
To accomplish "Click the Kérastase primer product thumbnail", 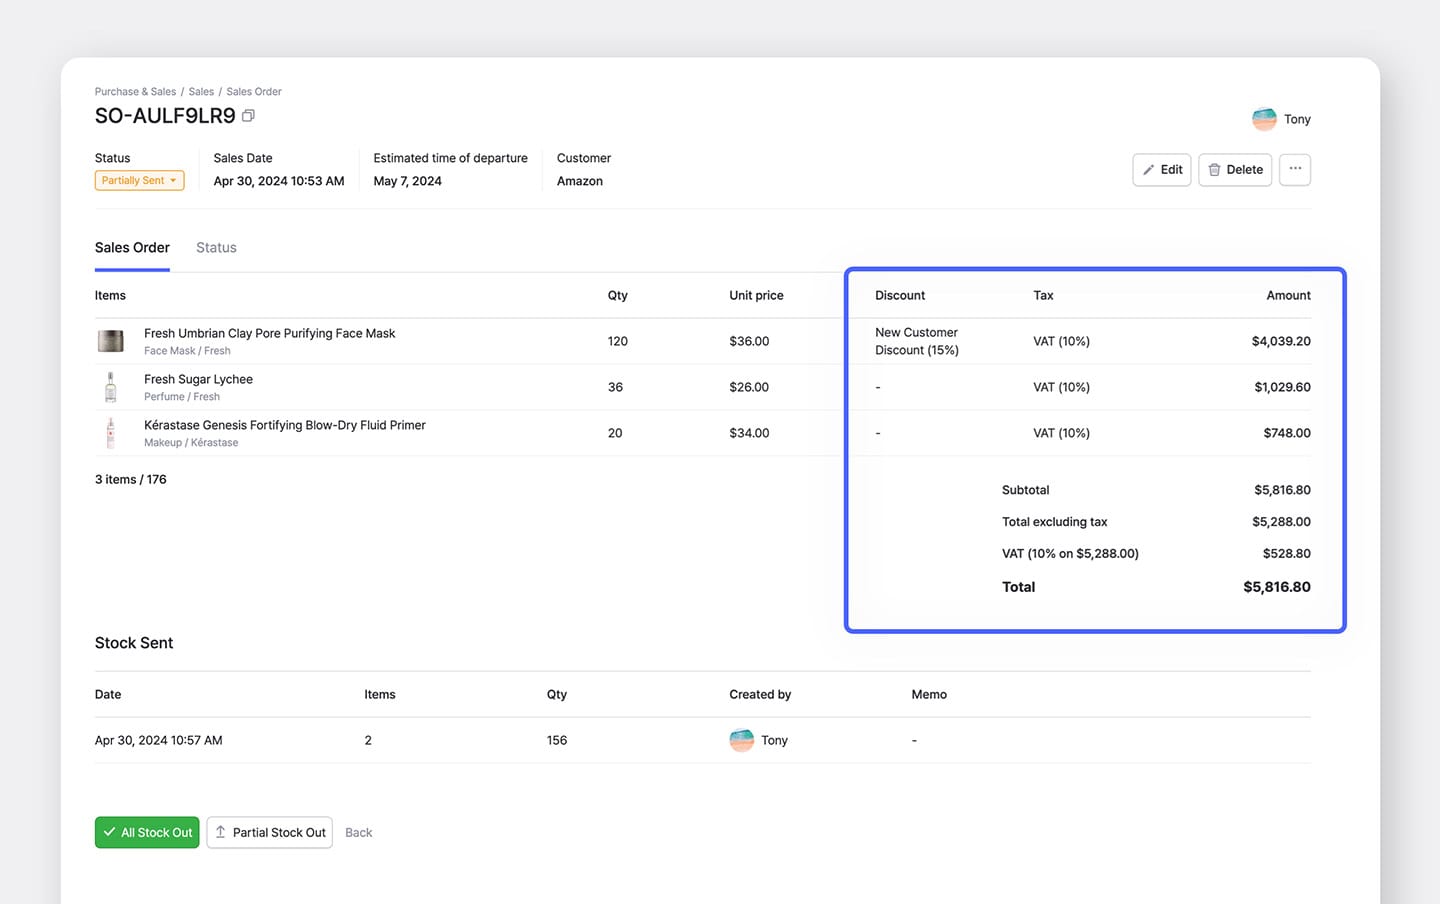I will (x=111, y=433).
